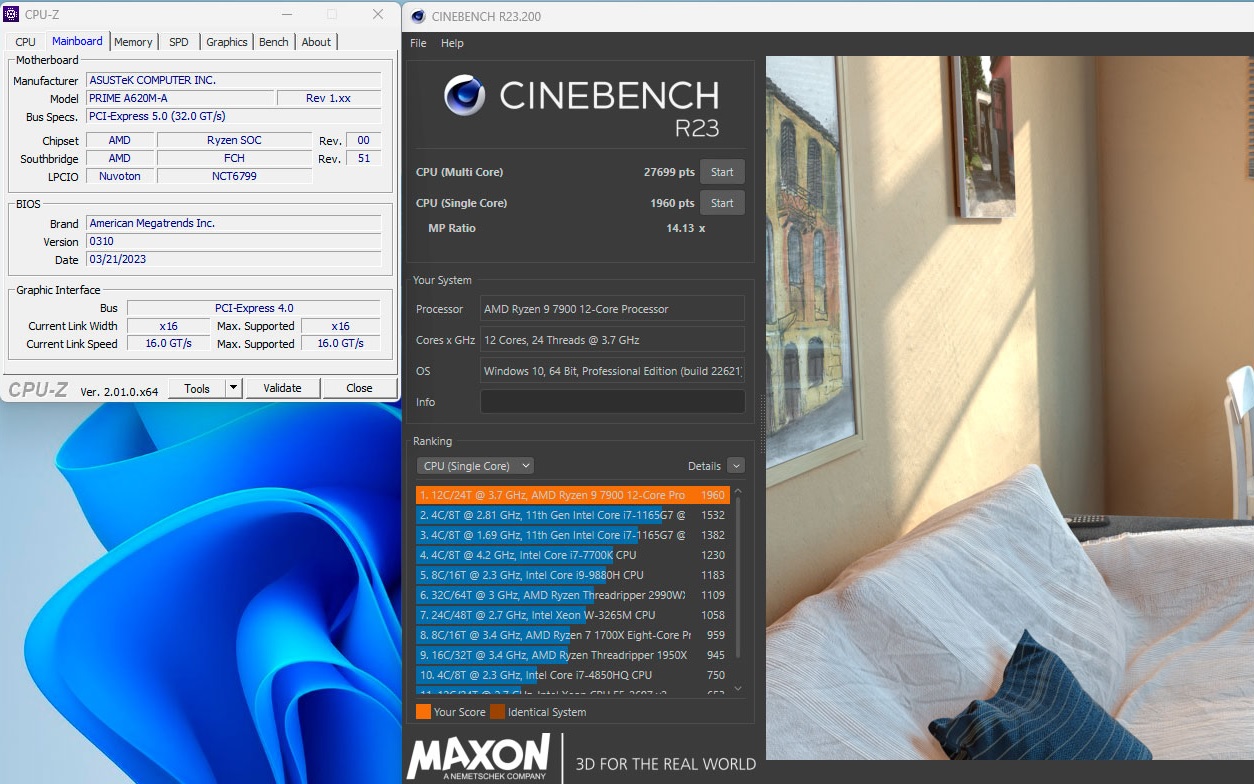
Task: Click the Model value PRIME A620M-A
Action: pyautogui.click(x=180, y=99)
